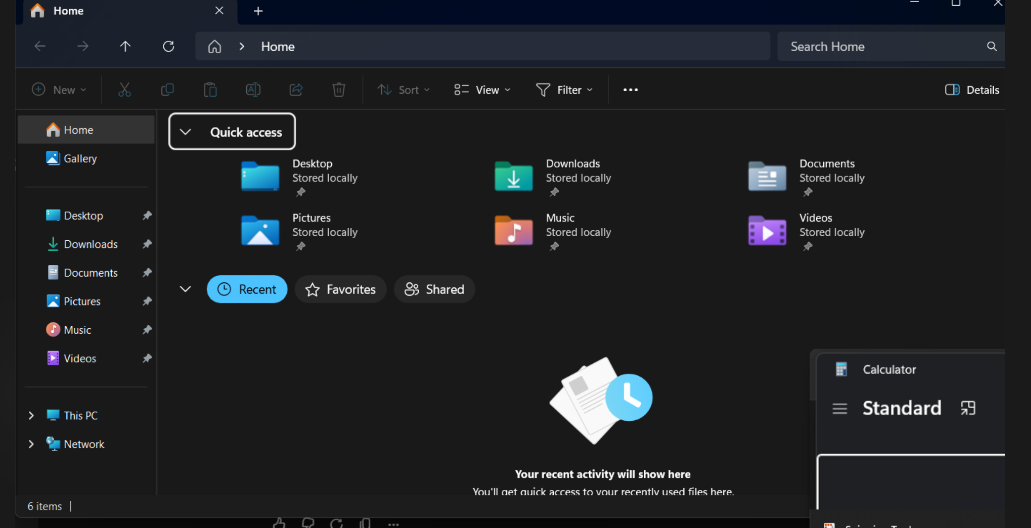Viewport: 1031px width, 528px height.
Task: Toggle the Details pane
Action: (x=972, y=90)
